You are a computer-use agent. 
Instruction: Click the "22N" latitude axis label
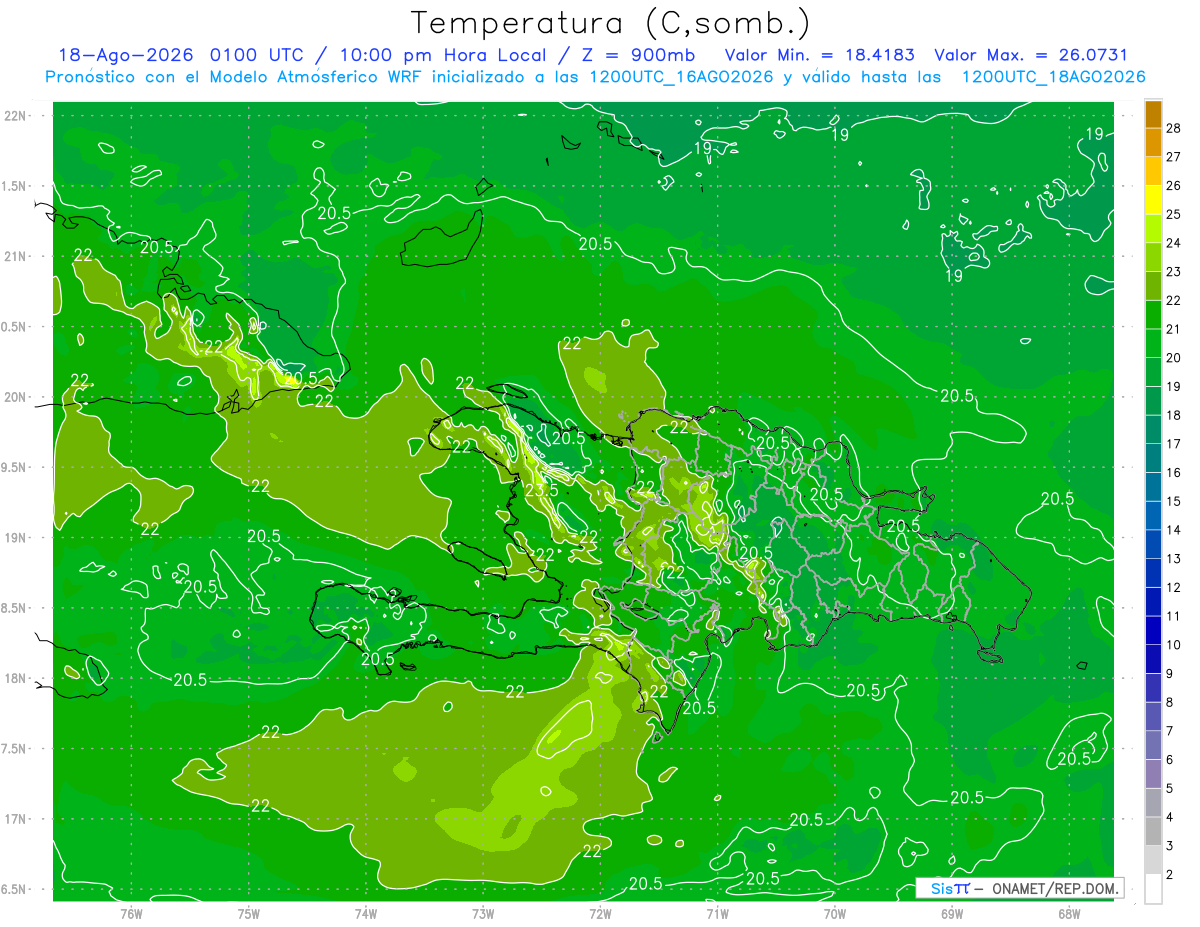(15, 116)
